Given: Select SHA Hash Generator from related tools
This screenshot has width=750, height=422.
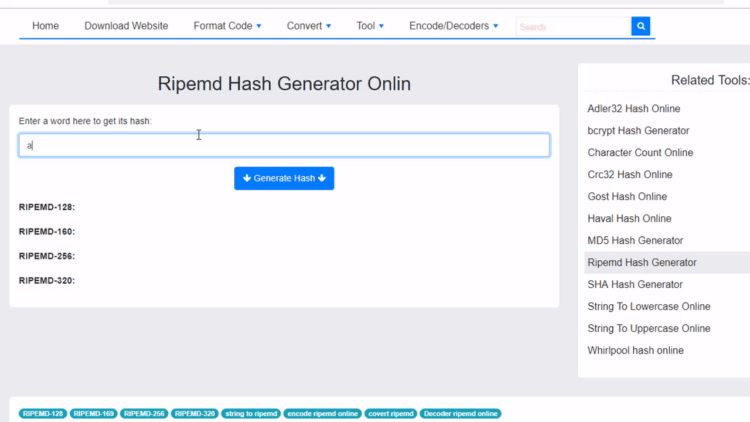Looking at the screenshot, I should tap(635, 284).
